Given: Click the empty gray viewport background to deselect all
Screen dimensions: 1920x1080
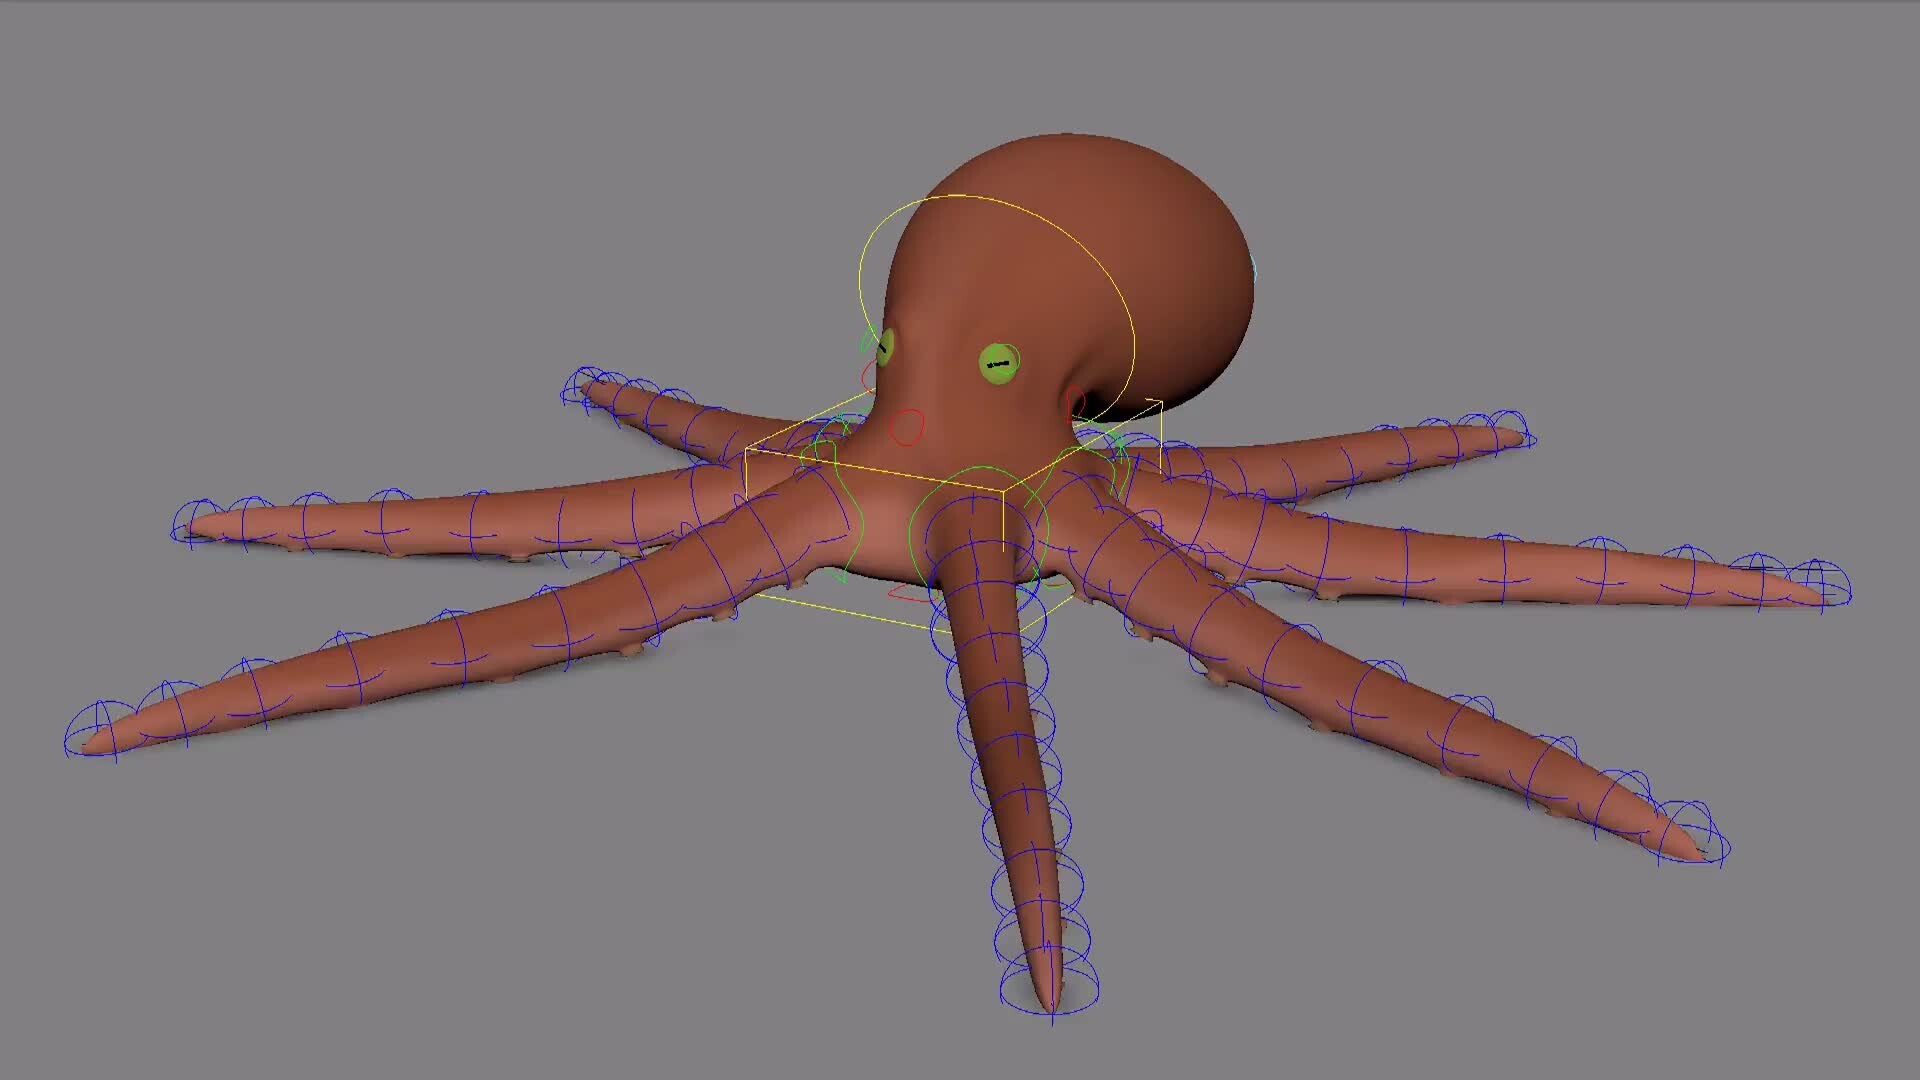Looking at the screenshot, I should 300,150.
